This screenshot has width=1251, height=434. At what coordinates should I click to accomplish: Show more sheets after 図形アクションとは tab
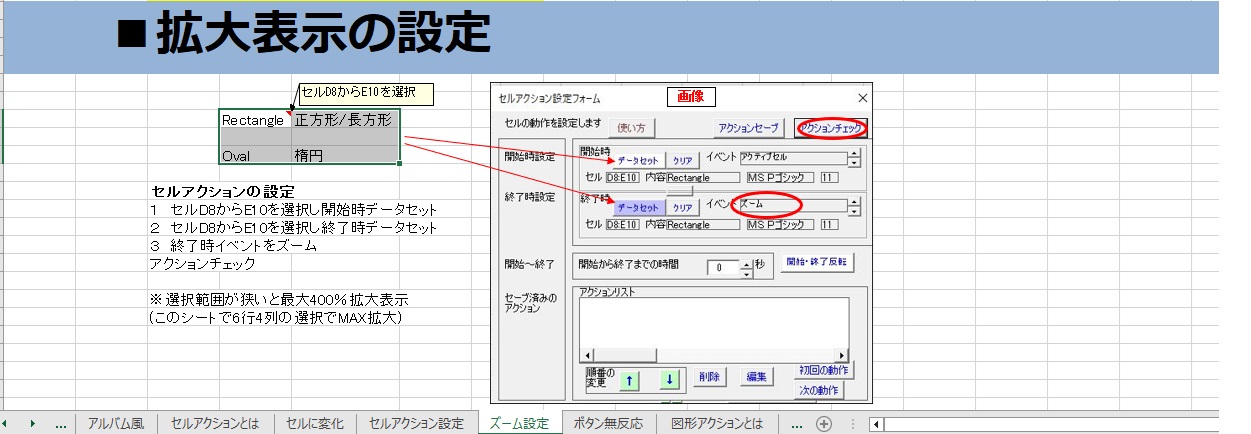click(x=796, y=424)
